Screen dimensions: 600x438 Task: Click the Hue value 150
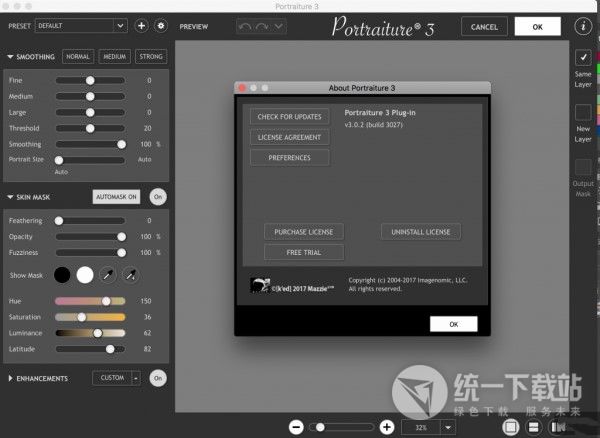146,301
